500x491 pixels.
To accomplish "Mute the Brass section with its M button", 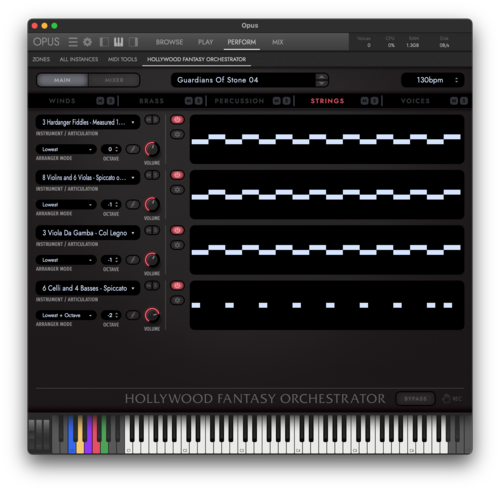I will coord(189,101).
